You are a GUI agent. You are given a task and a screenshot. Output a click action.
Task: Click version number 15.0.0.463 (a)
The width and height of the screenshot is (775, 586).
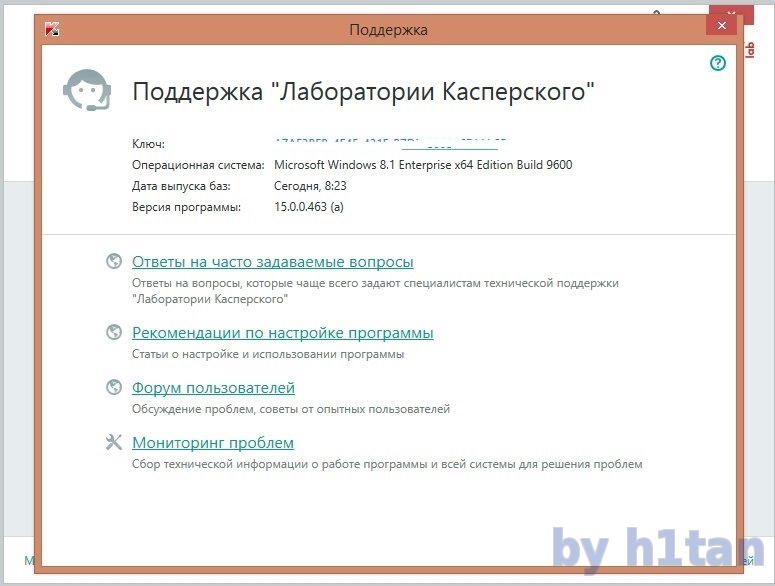click(x=309, y=207)
